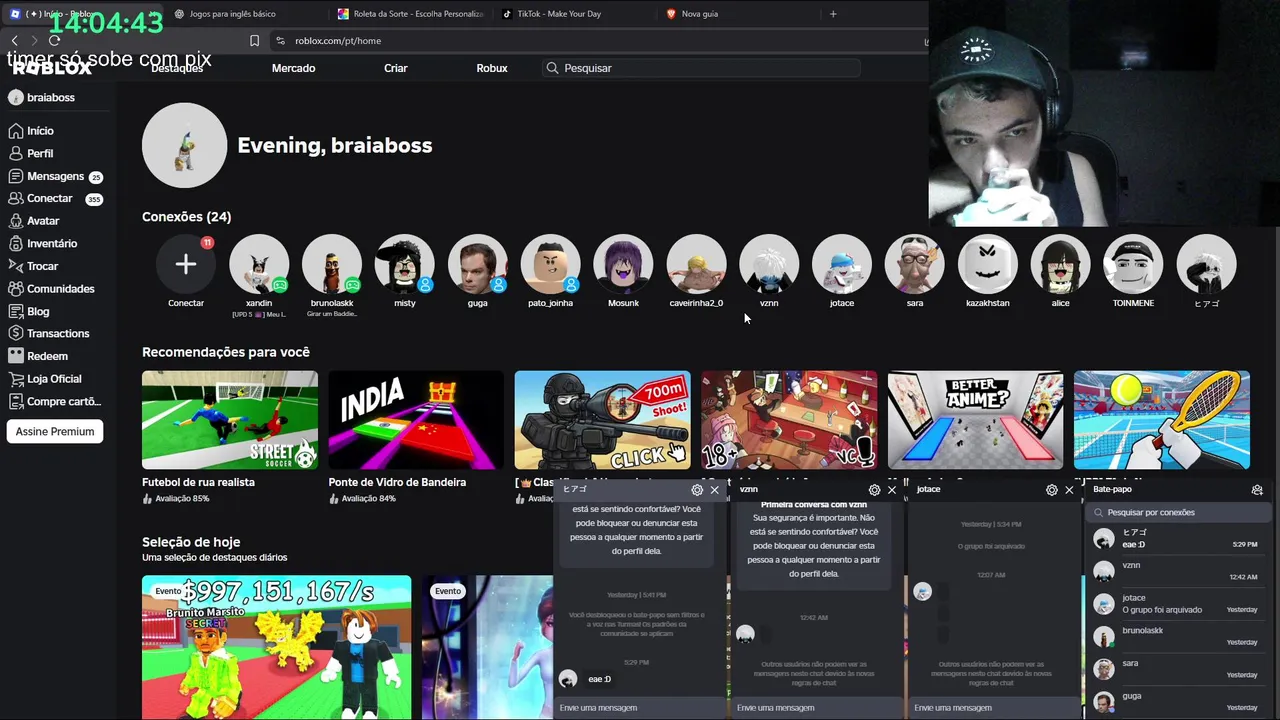Click the Pesquisar search field
Image resolution: width=1280 pixels, height=720 pixels.
[700, 68]
